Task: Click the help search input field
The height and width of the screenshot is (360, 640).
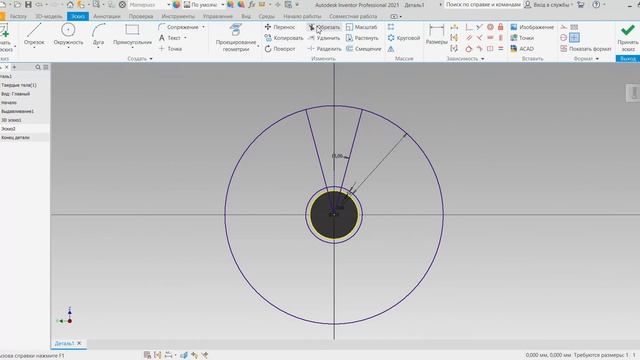Action: point(482,5)
